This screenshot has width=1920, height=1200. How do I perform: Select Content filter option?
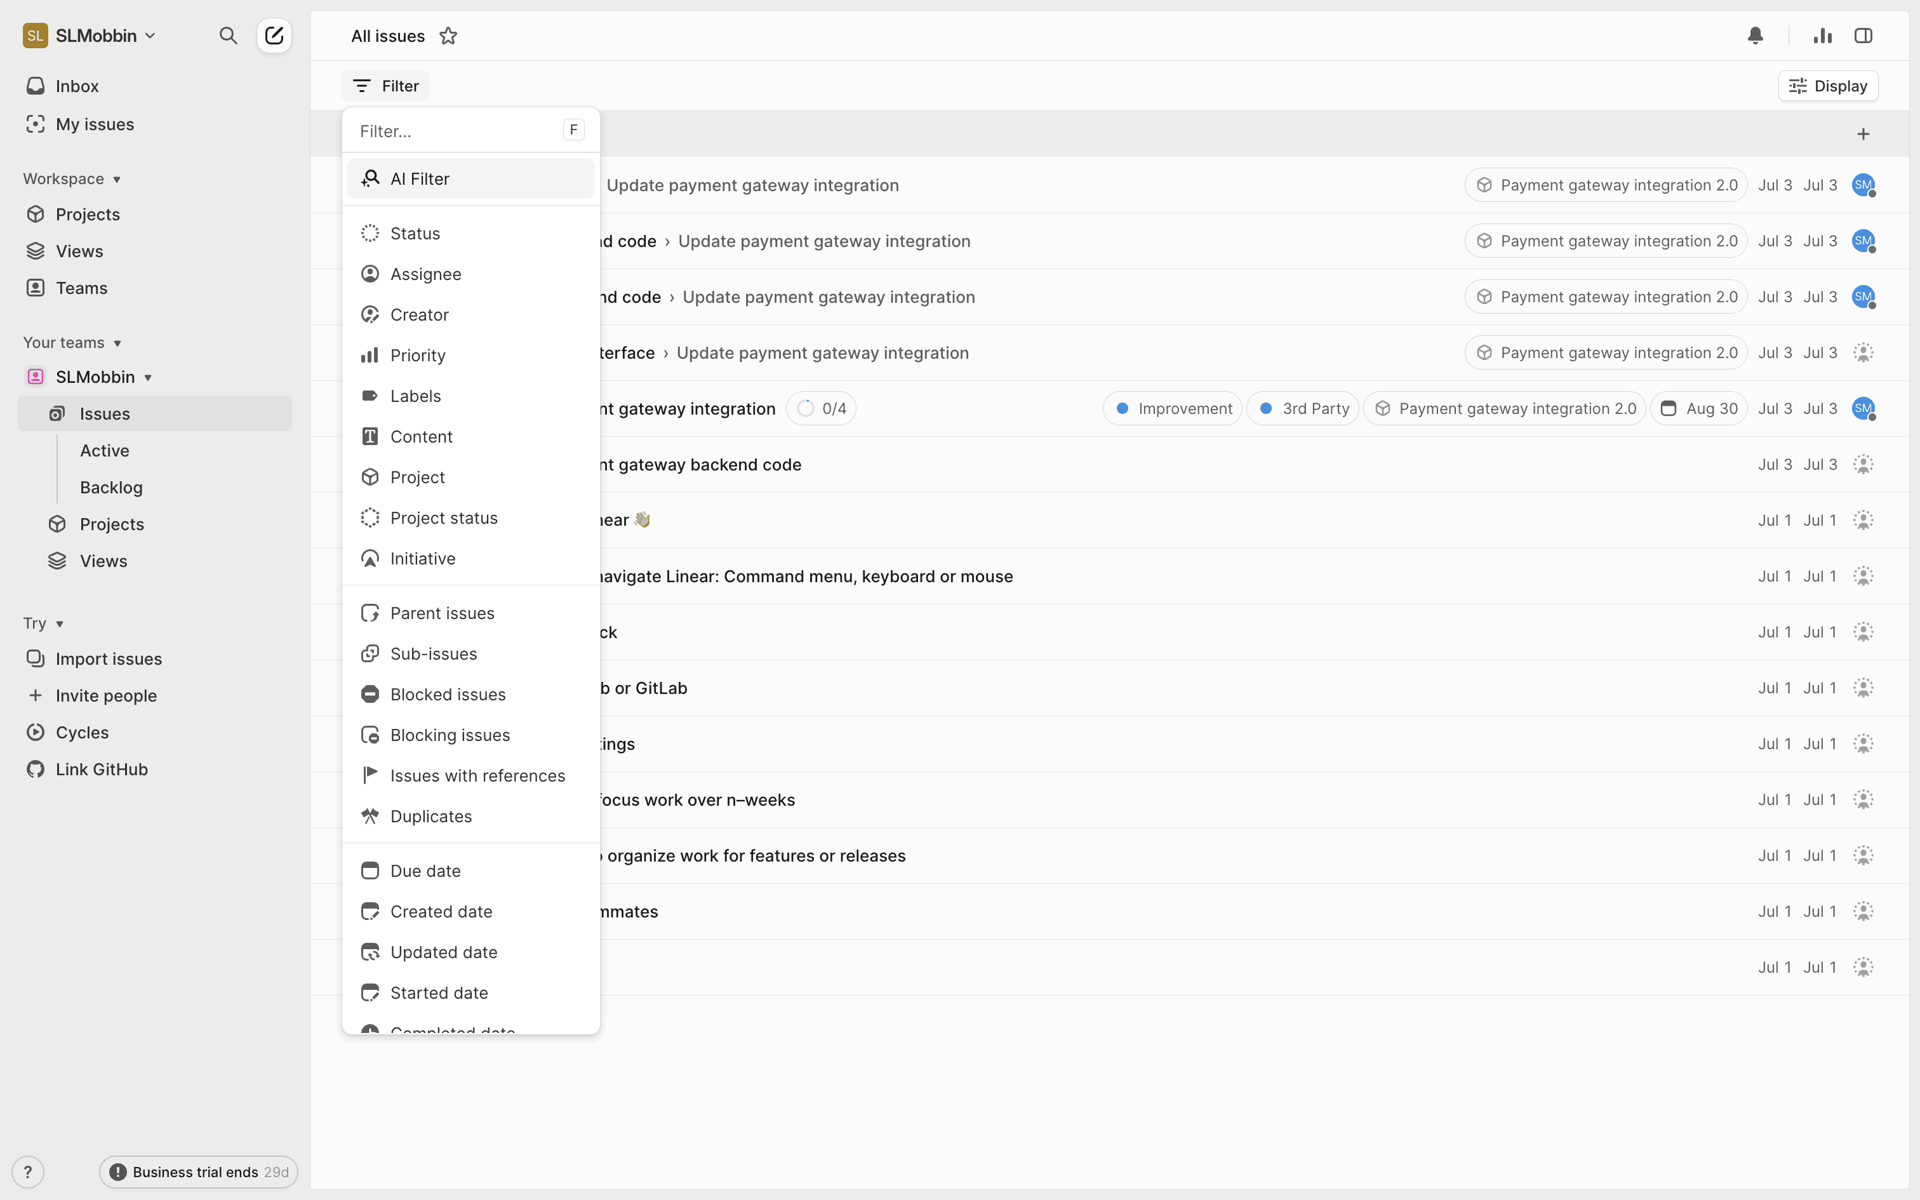(x=471, y=437)
